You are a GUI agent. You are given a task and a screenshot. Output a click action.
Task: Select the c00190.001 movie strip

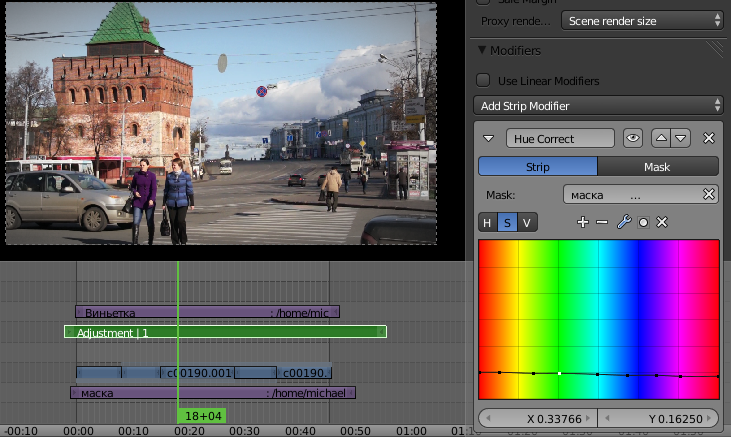tap(197, 372)
